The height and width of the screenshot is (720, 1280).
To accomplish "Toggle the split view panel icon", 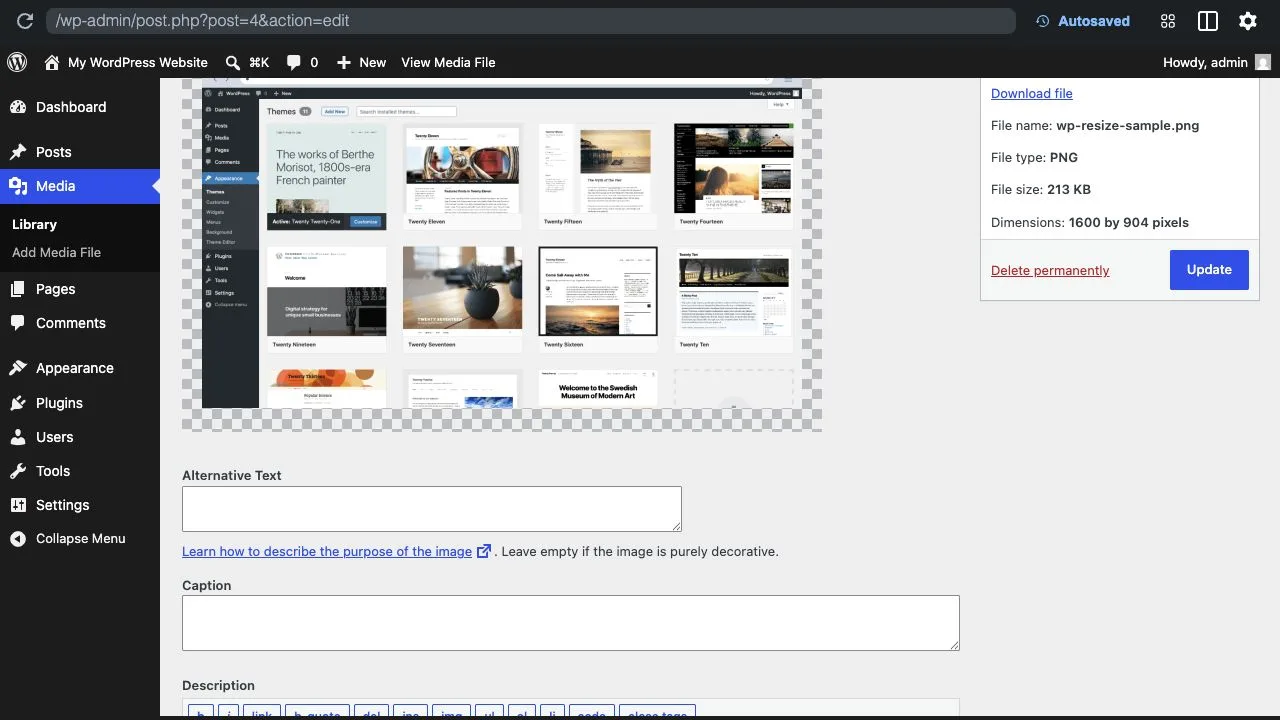I will tap(1208, 21).
